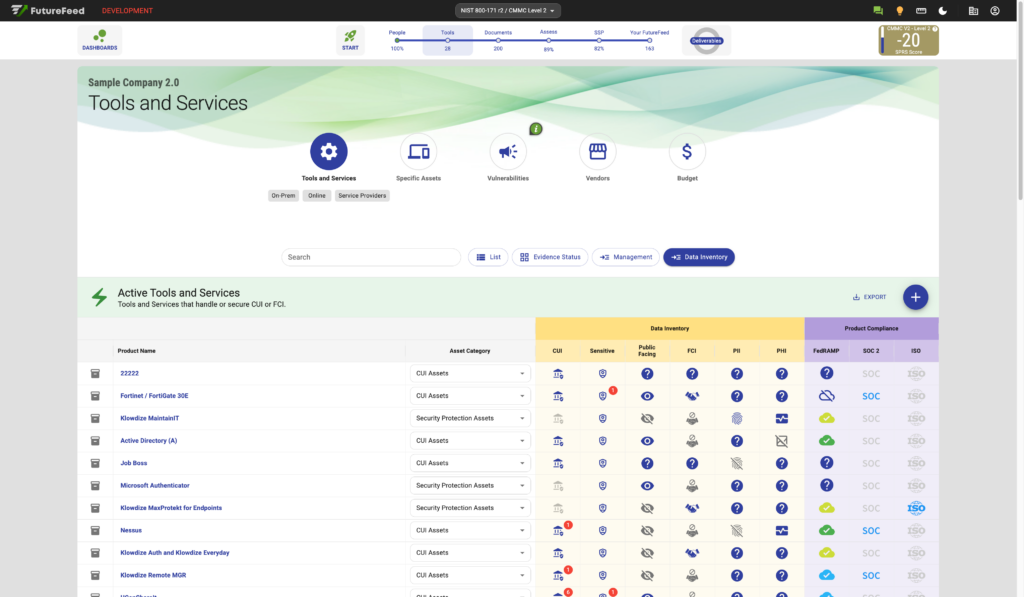Select the Data Inventory view tab
1024x597 pixels.
click(699, 257)
